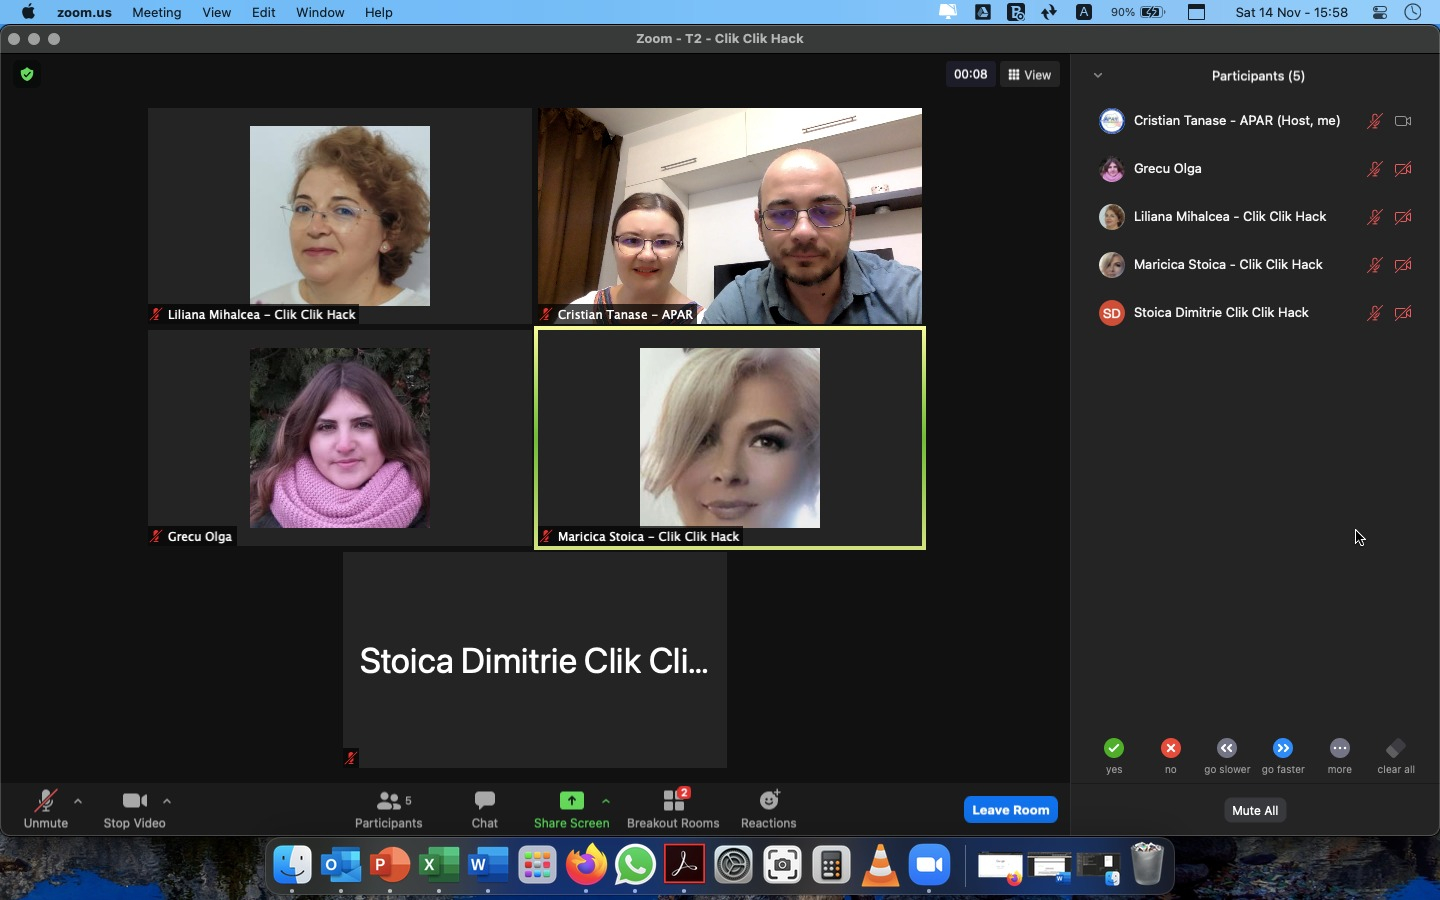
Task: Expand audio options arrow next to Unmute
Action: pos(78,801)
